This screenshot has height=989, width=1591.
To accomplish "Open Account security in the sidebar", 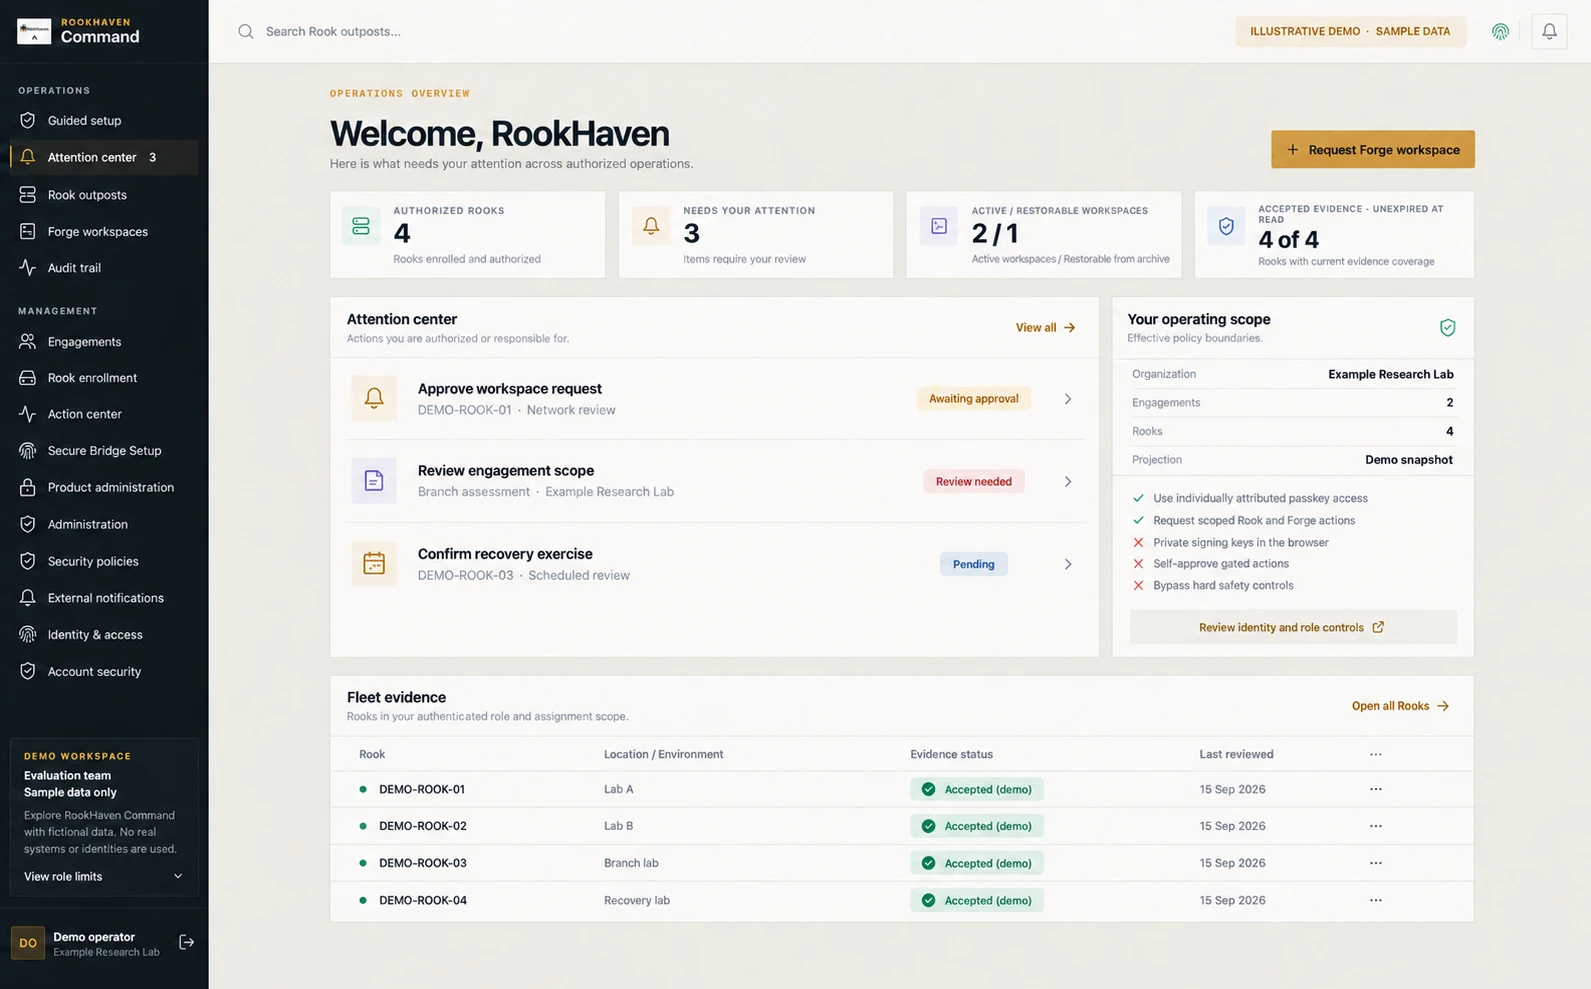I will tap(104, 672).
